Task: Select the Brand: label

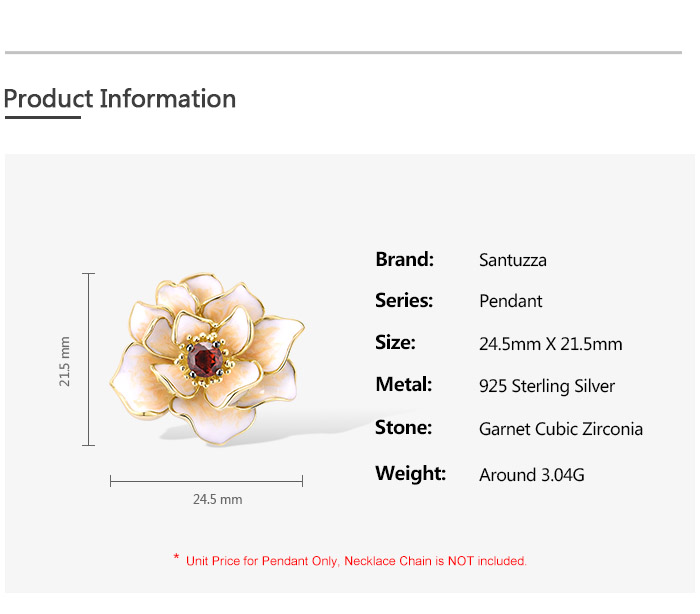Action: tap(404, 260)
